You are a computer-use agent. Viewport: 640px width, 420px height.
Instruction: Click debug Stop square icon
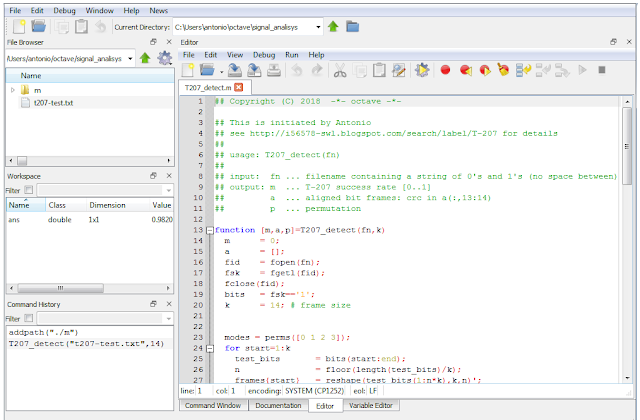point(602,70)
